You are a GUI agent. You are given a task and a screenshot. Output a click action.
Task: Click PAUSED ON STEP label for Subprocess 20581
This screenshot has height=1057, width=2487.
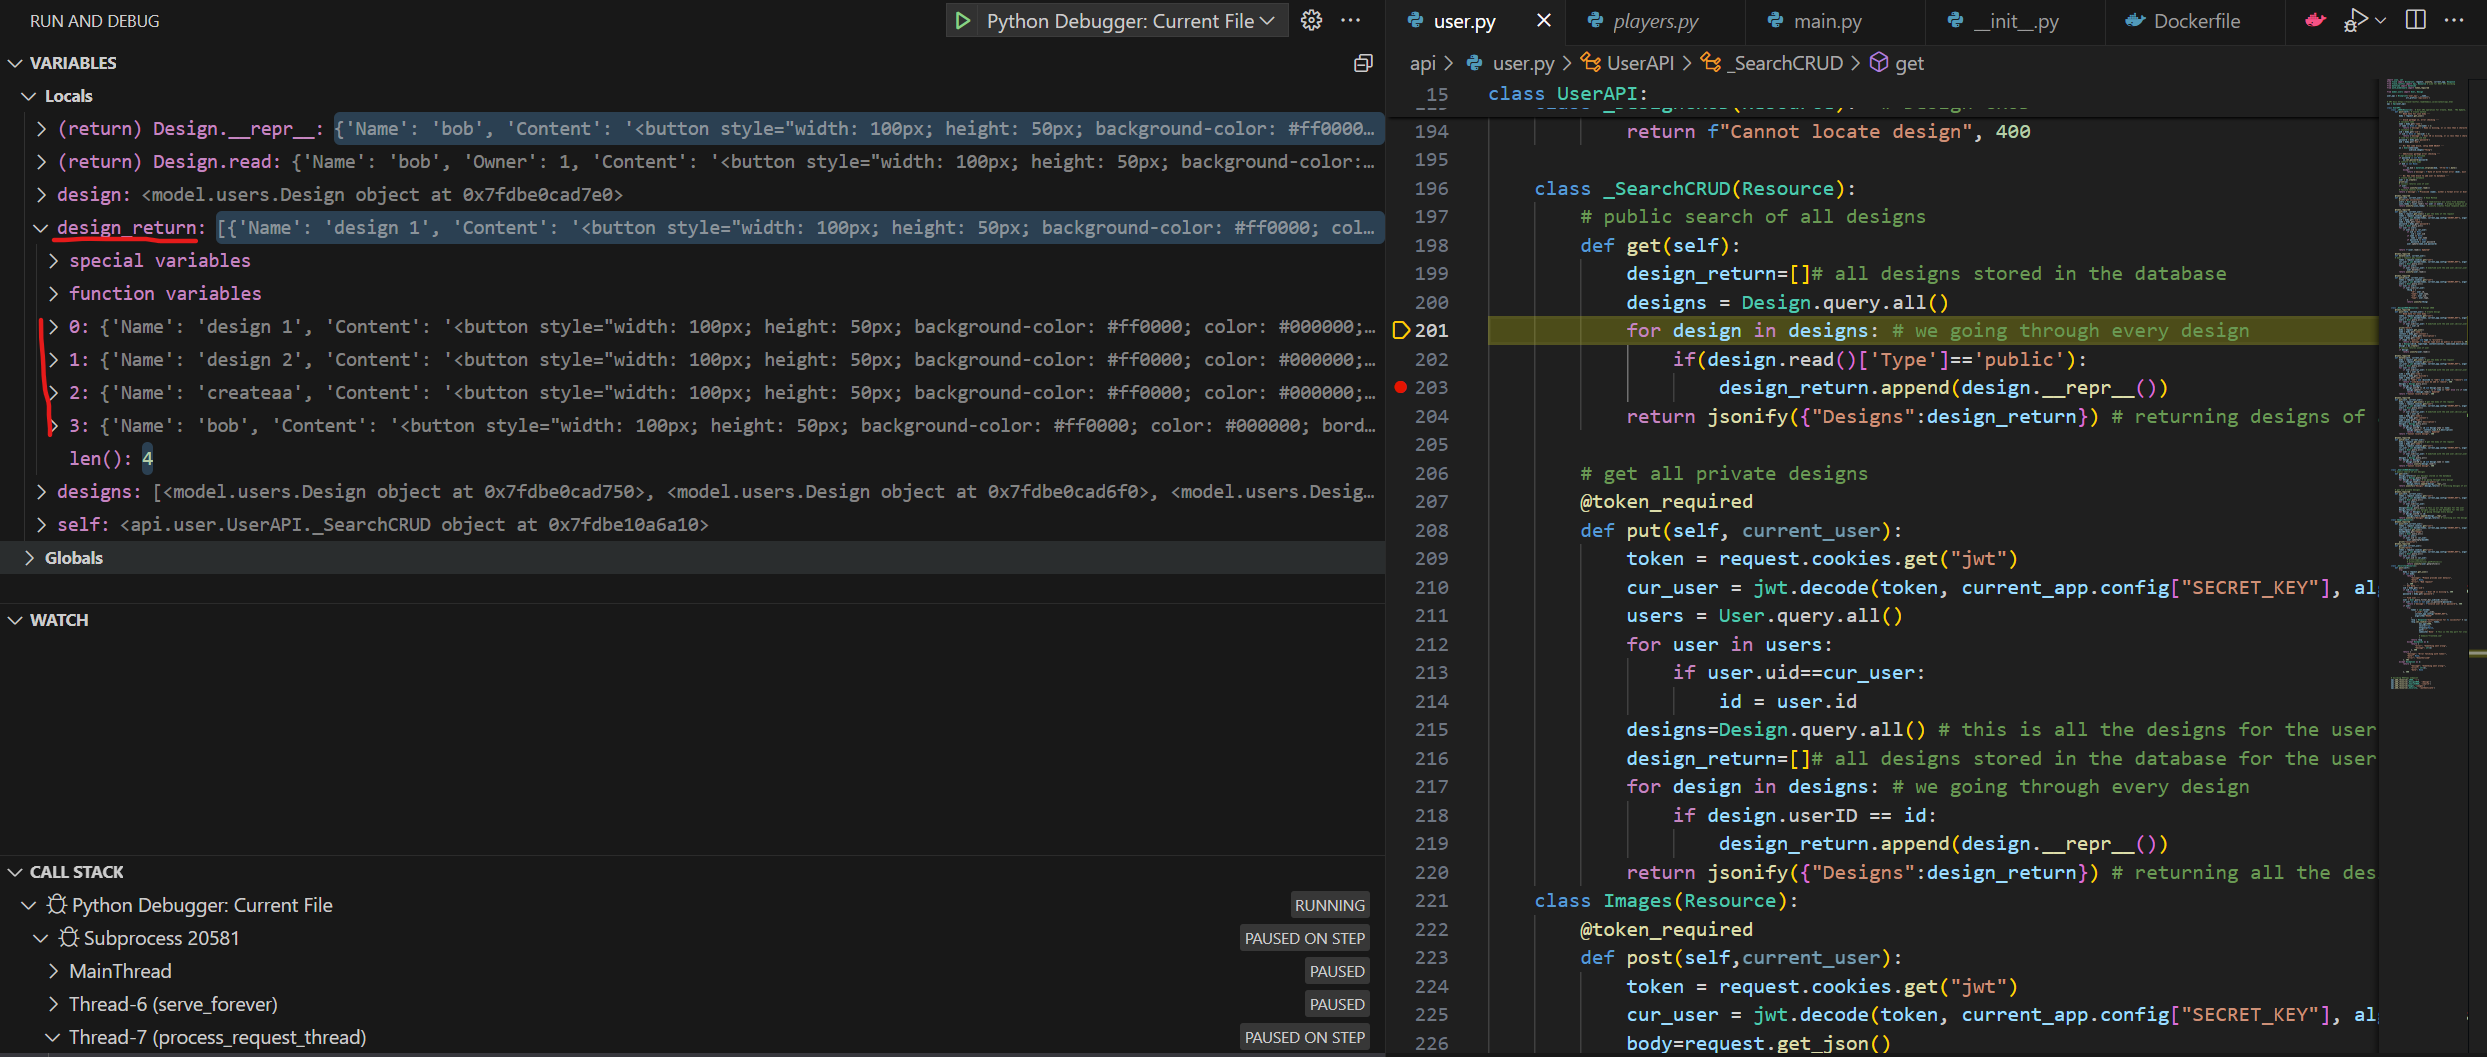point(1304,938)
